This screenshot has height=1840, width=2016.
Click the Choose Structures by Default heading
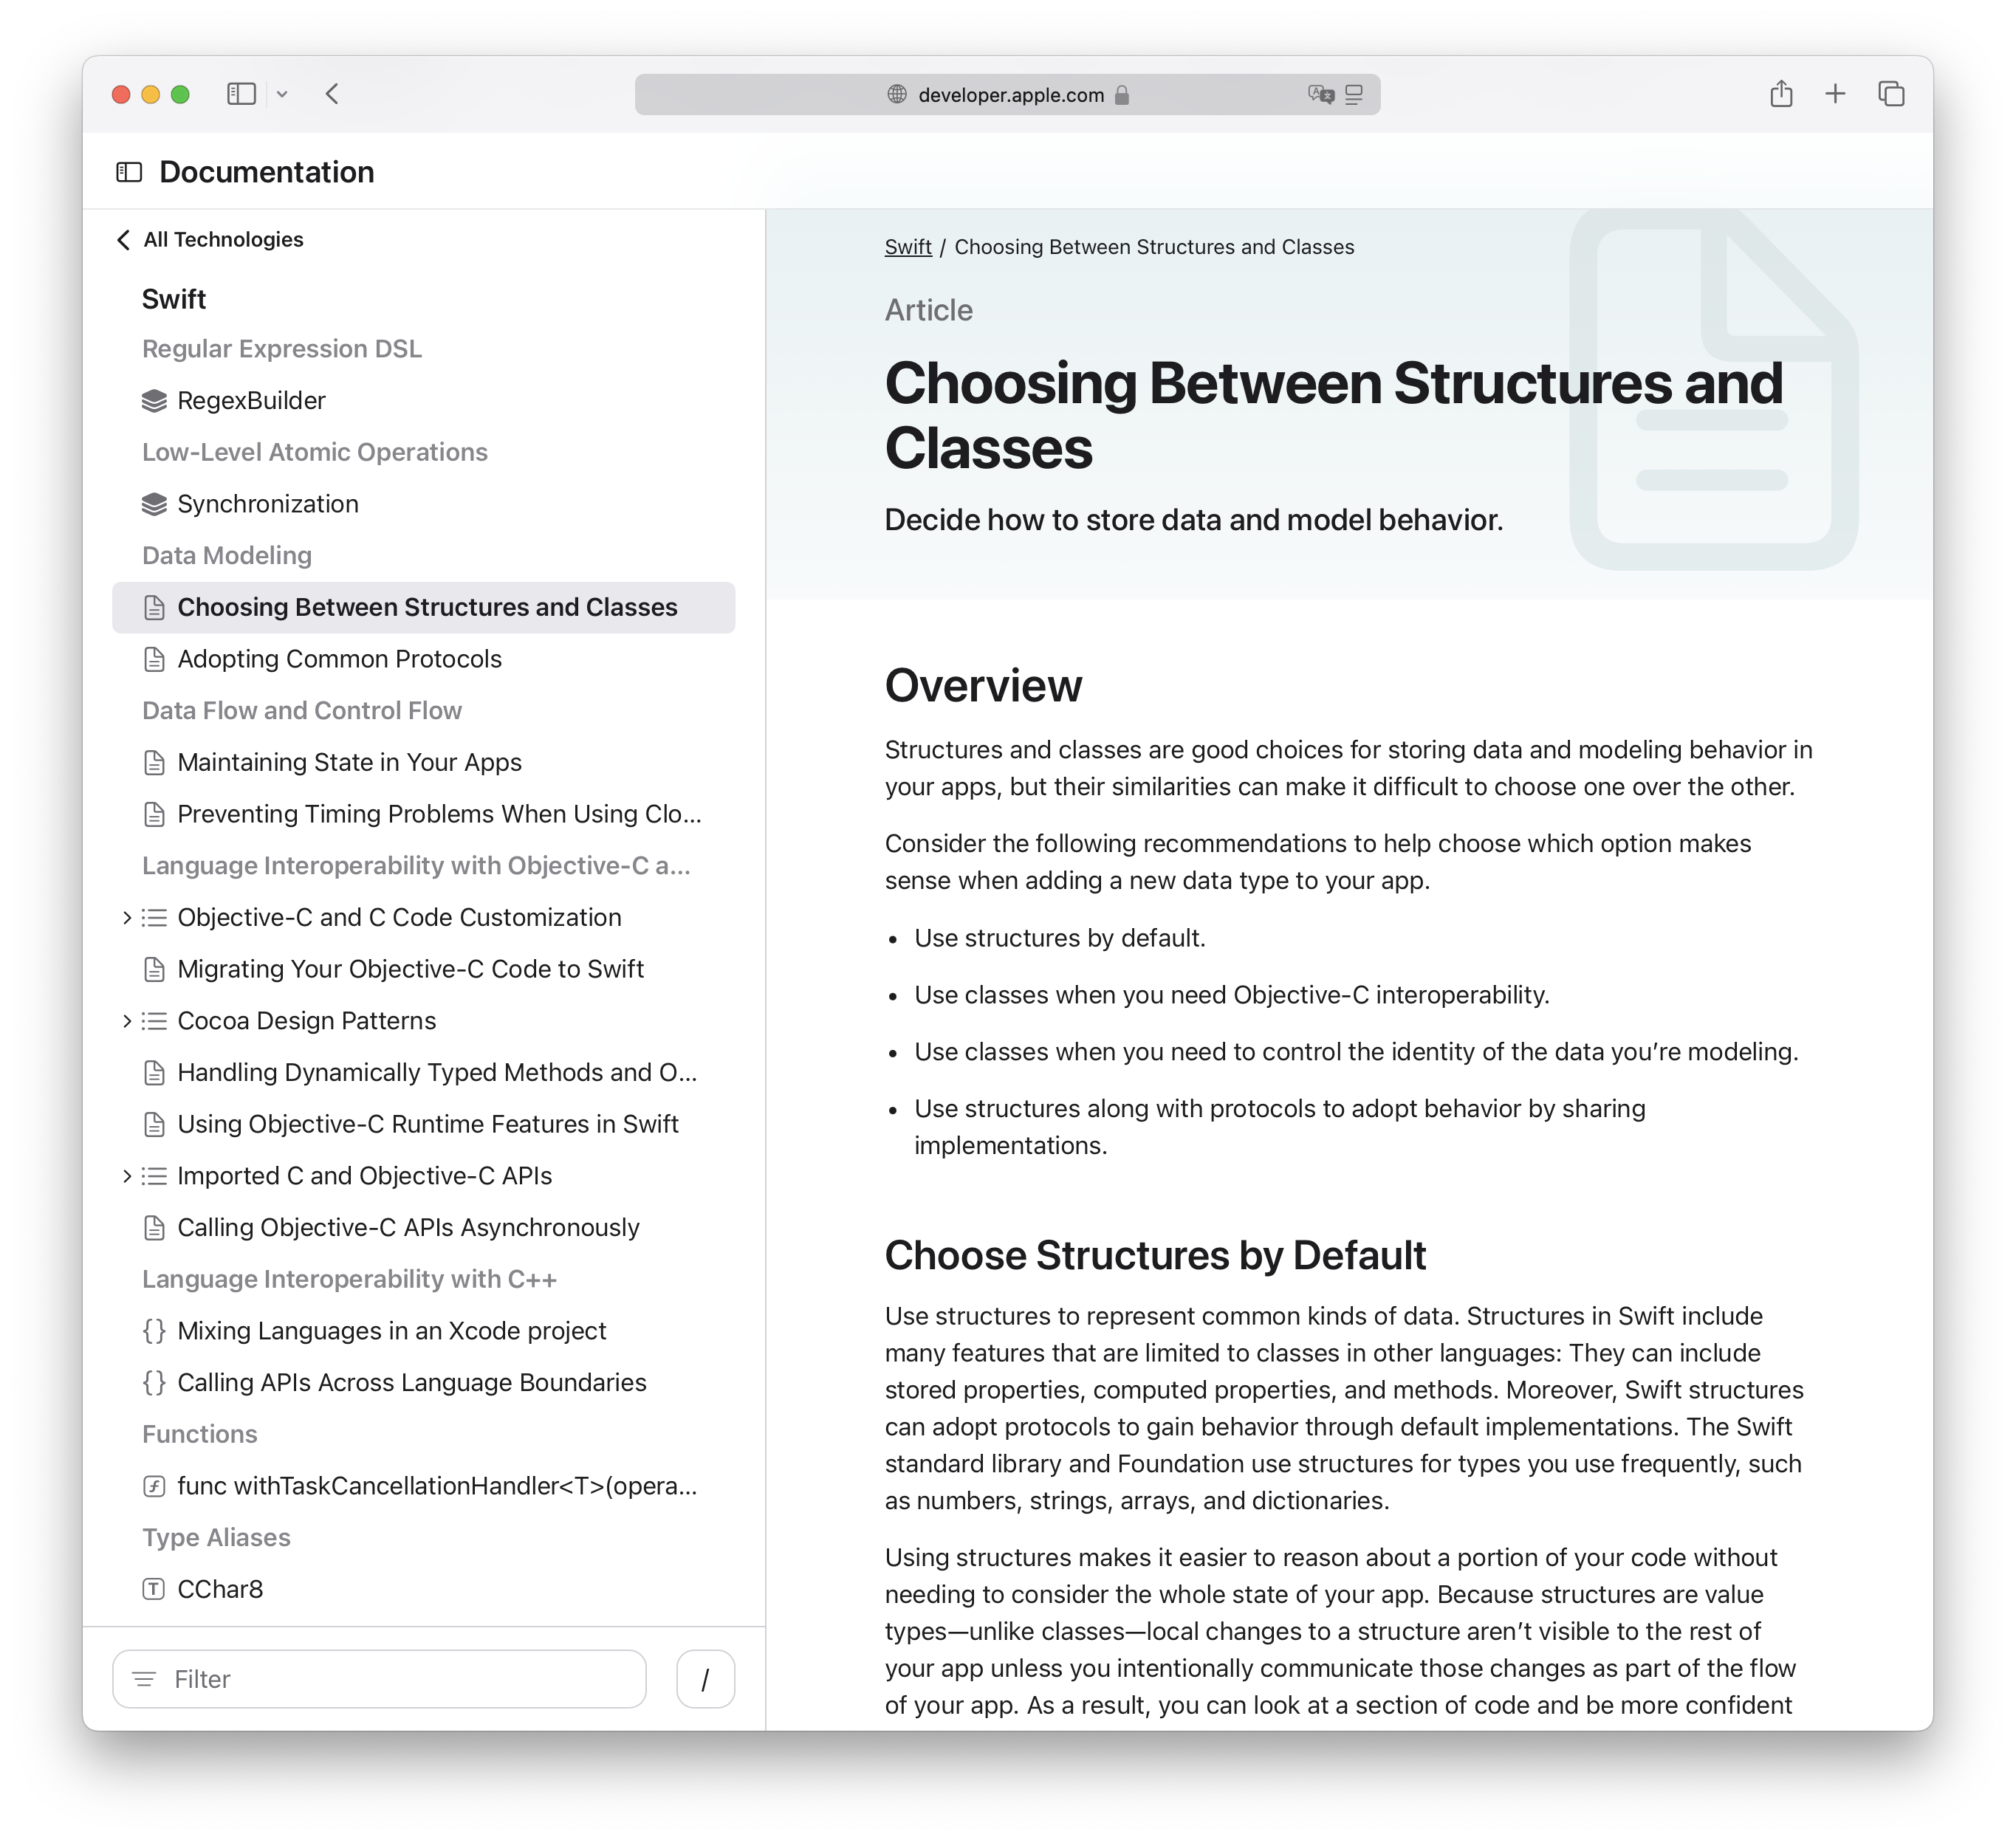pyautogui.click(x=1155, y=1255)
